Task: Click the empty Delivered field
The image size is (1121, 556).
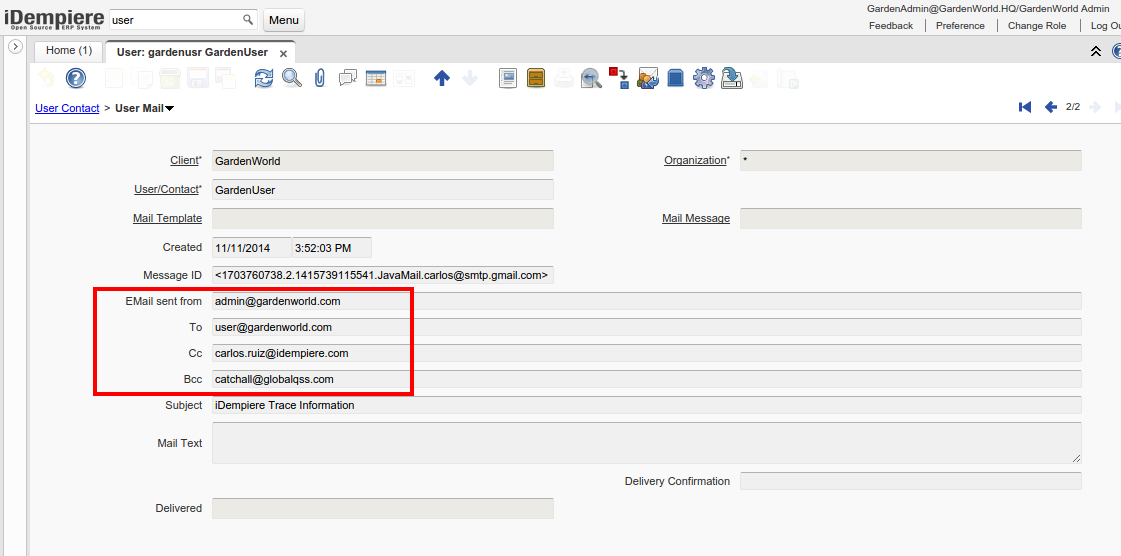Action: [x=382, y=508]
